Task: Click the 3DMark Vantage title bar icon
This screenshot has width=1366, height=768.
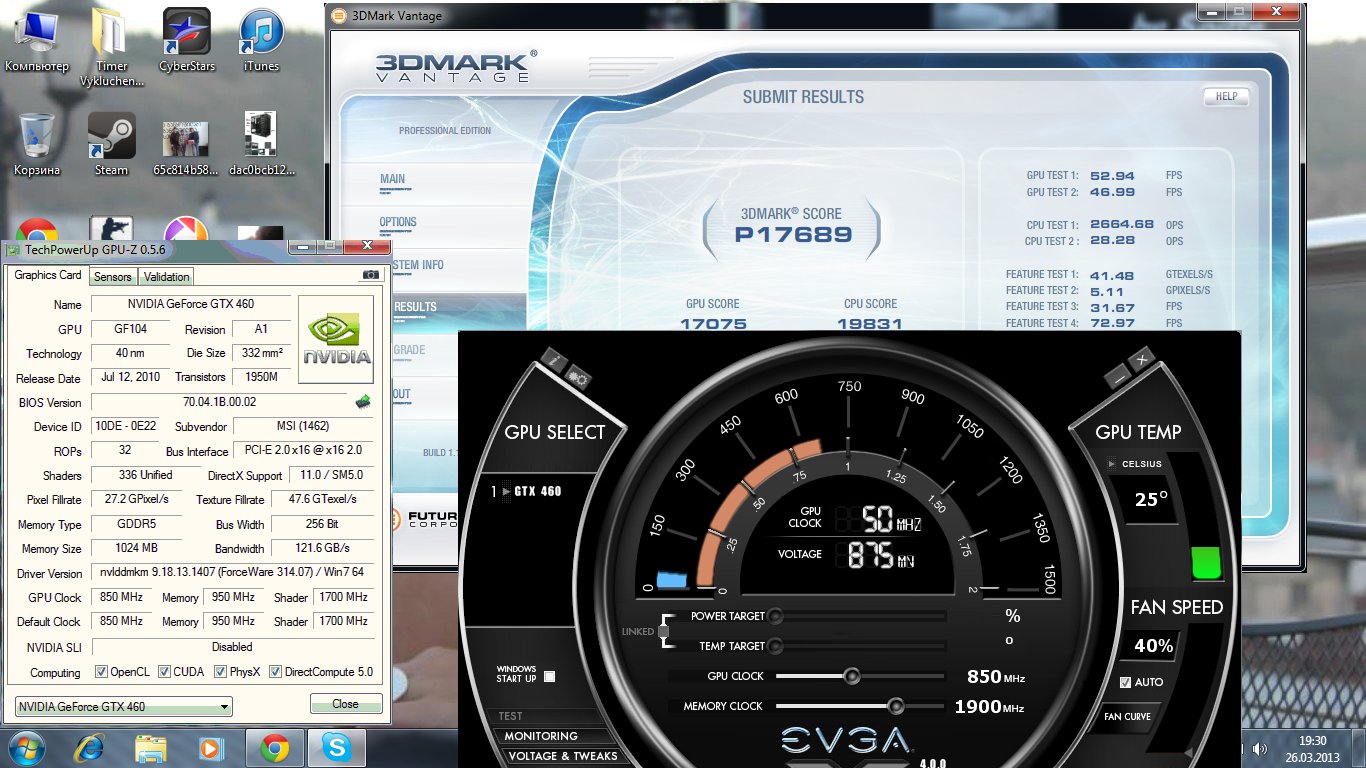Action: pos(340,15)
